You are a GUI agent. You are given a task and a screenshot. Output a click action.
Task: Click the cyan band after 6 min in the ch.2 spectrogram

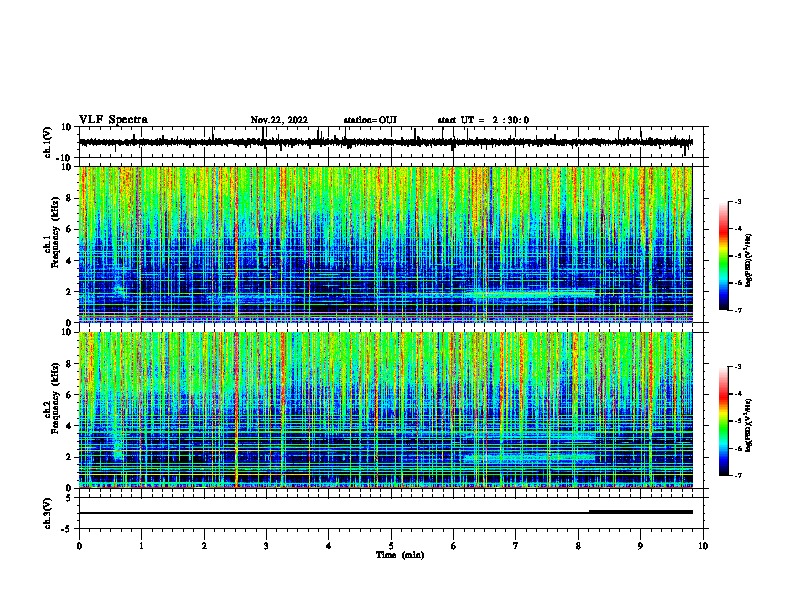click(528, 458)
